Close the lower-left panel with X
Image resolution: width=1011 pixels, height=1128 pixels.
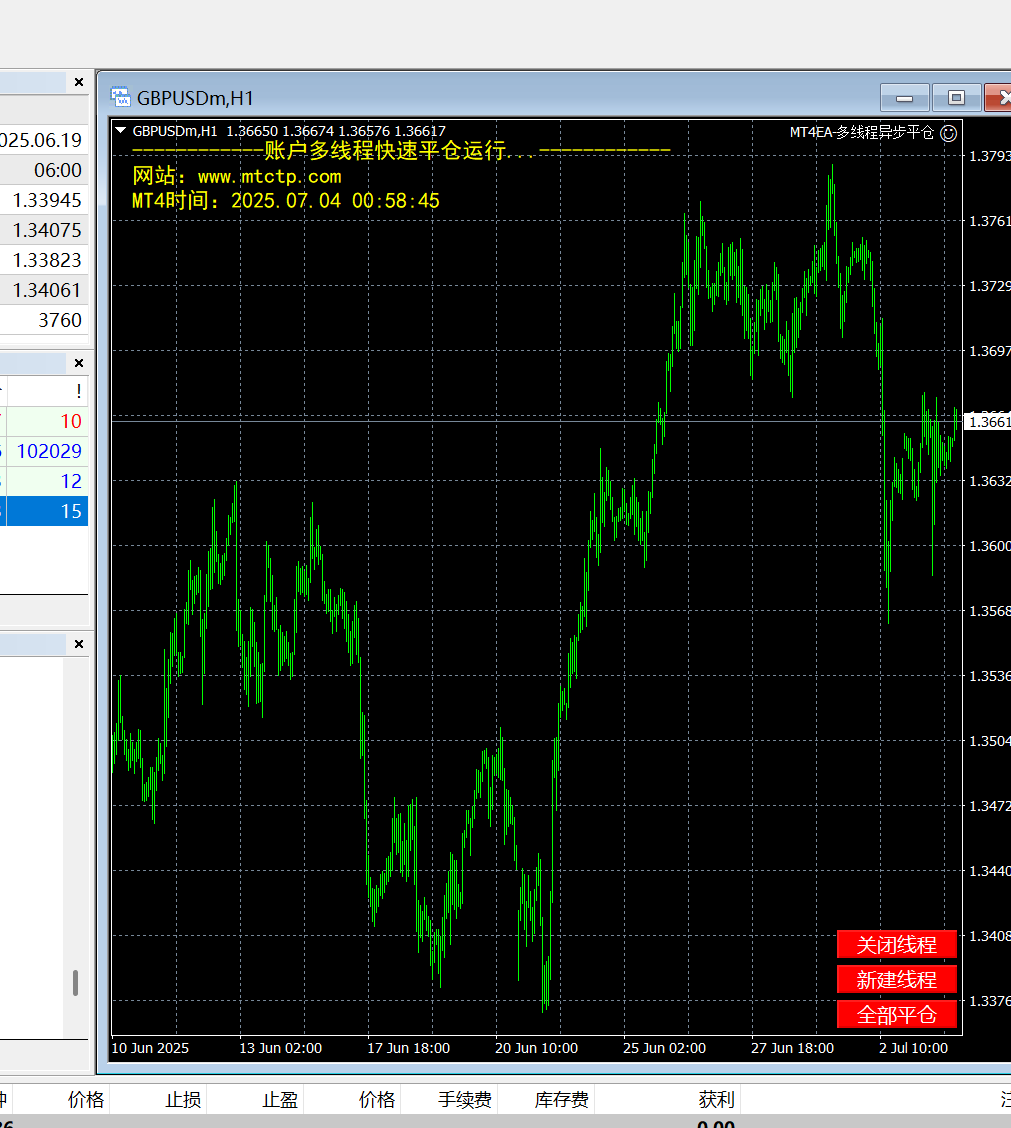coord(79,644)
